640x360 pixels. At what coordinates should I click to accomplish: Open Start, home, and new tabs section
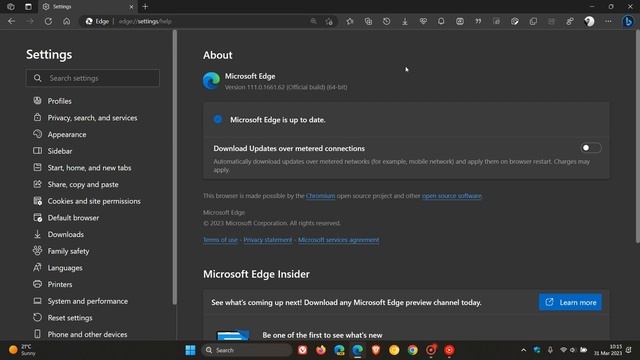[x=82, y=168]
